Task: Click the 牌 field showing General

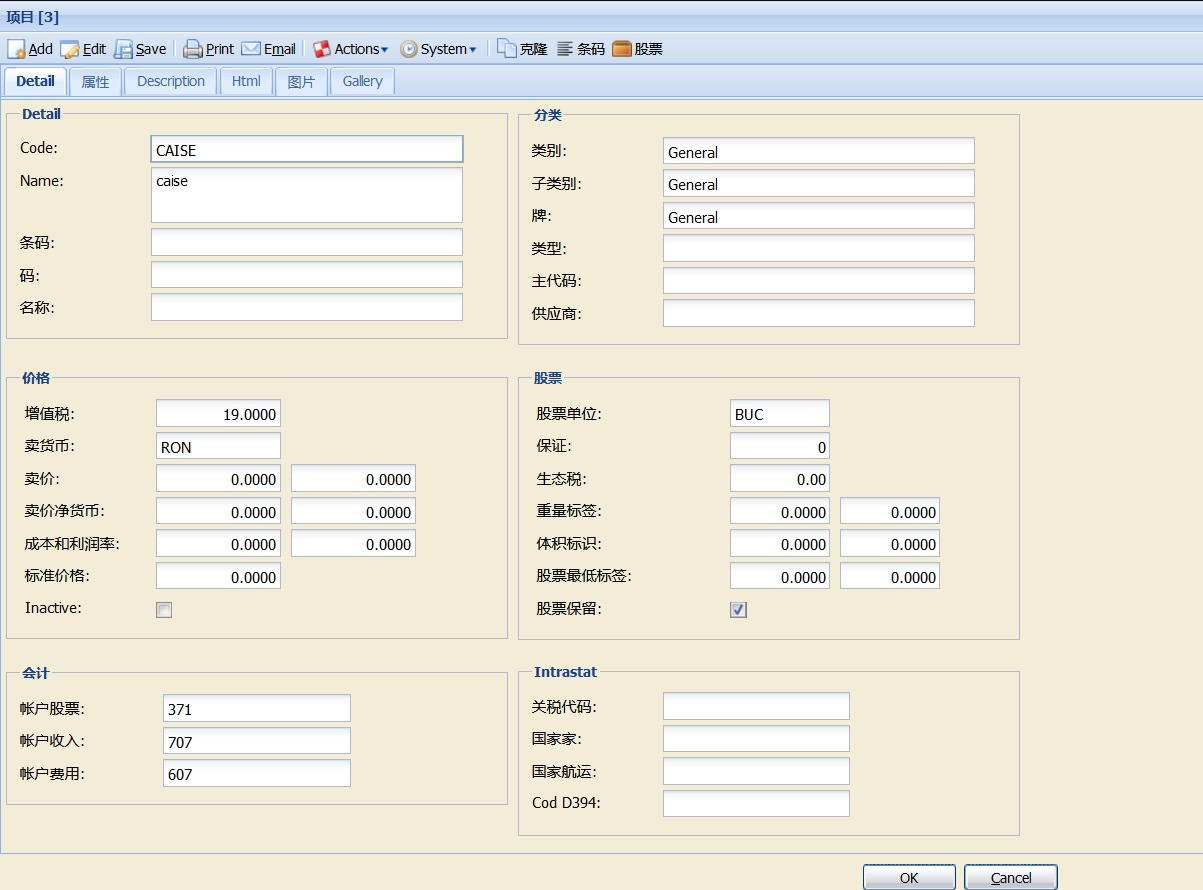Action: tap(819, 216)
